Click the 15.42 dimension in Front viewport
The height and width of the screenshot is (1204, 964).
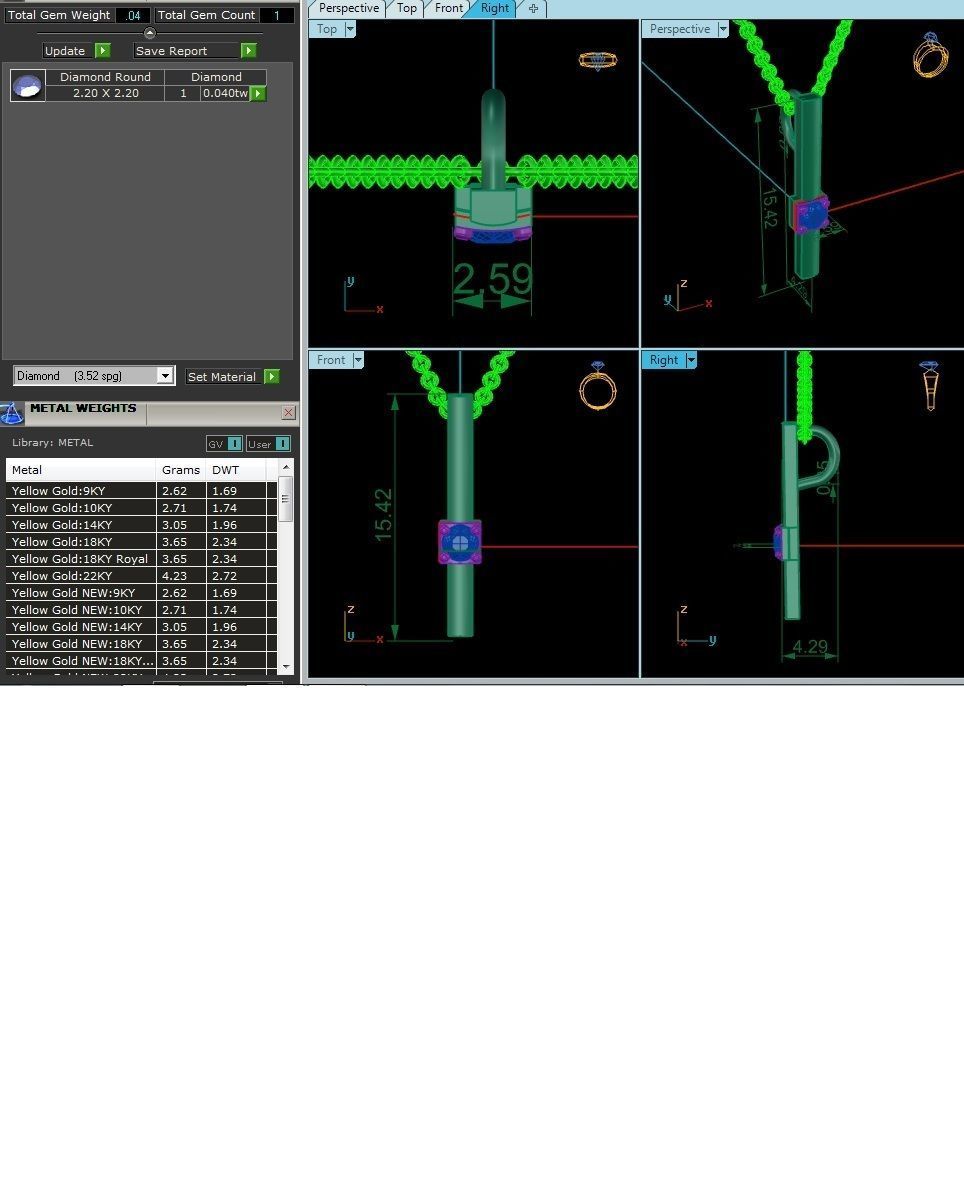pos(383,516)
